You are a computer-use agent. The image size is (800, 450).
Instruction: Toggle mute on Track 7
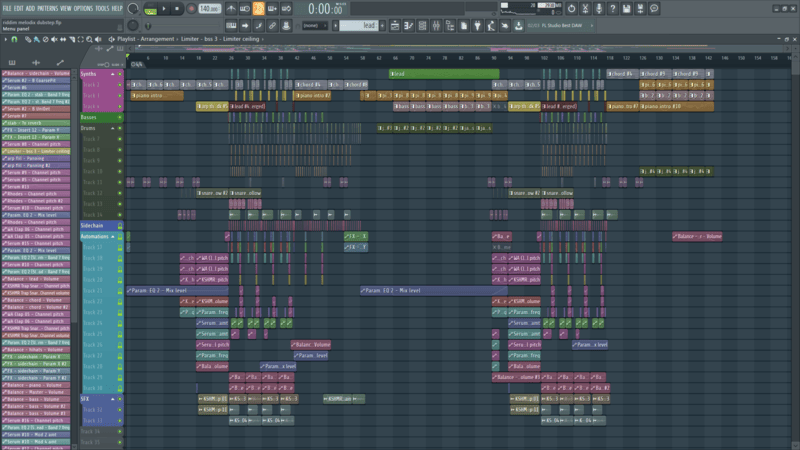tap(120, 139)
